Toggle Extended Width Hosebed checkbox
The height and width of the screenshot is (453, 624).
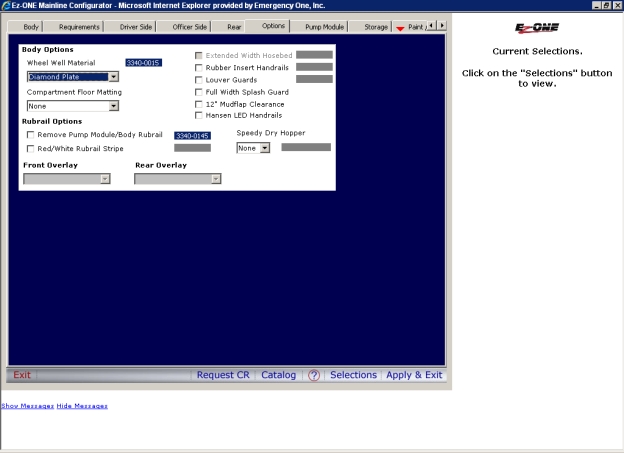pyautogui.click(x=199, y=55)
